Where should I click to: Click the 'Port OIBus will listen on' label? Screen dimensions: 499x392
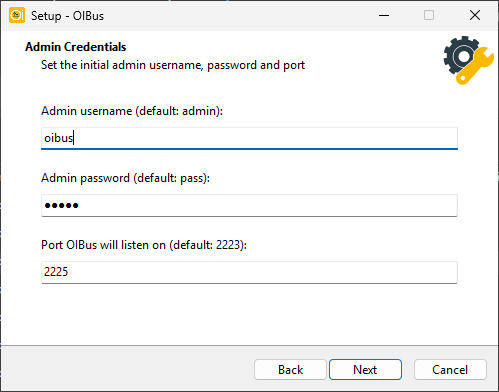[x=144, y=245]
